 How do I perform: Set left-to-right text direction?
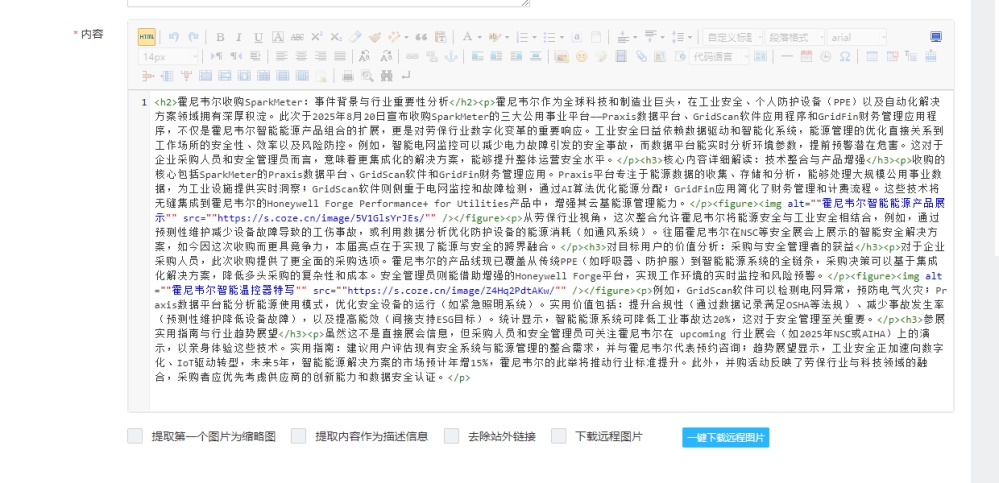217,57
